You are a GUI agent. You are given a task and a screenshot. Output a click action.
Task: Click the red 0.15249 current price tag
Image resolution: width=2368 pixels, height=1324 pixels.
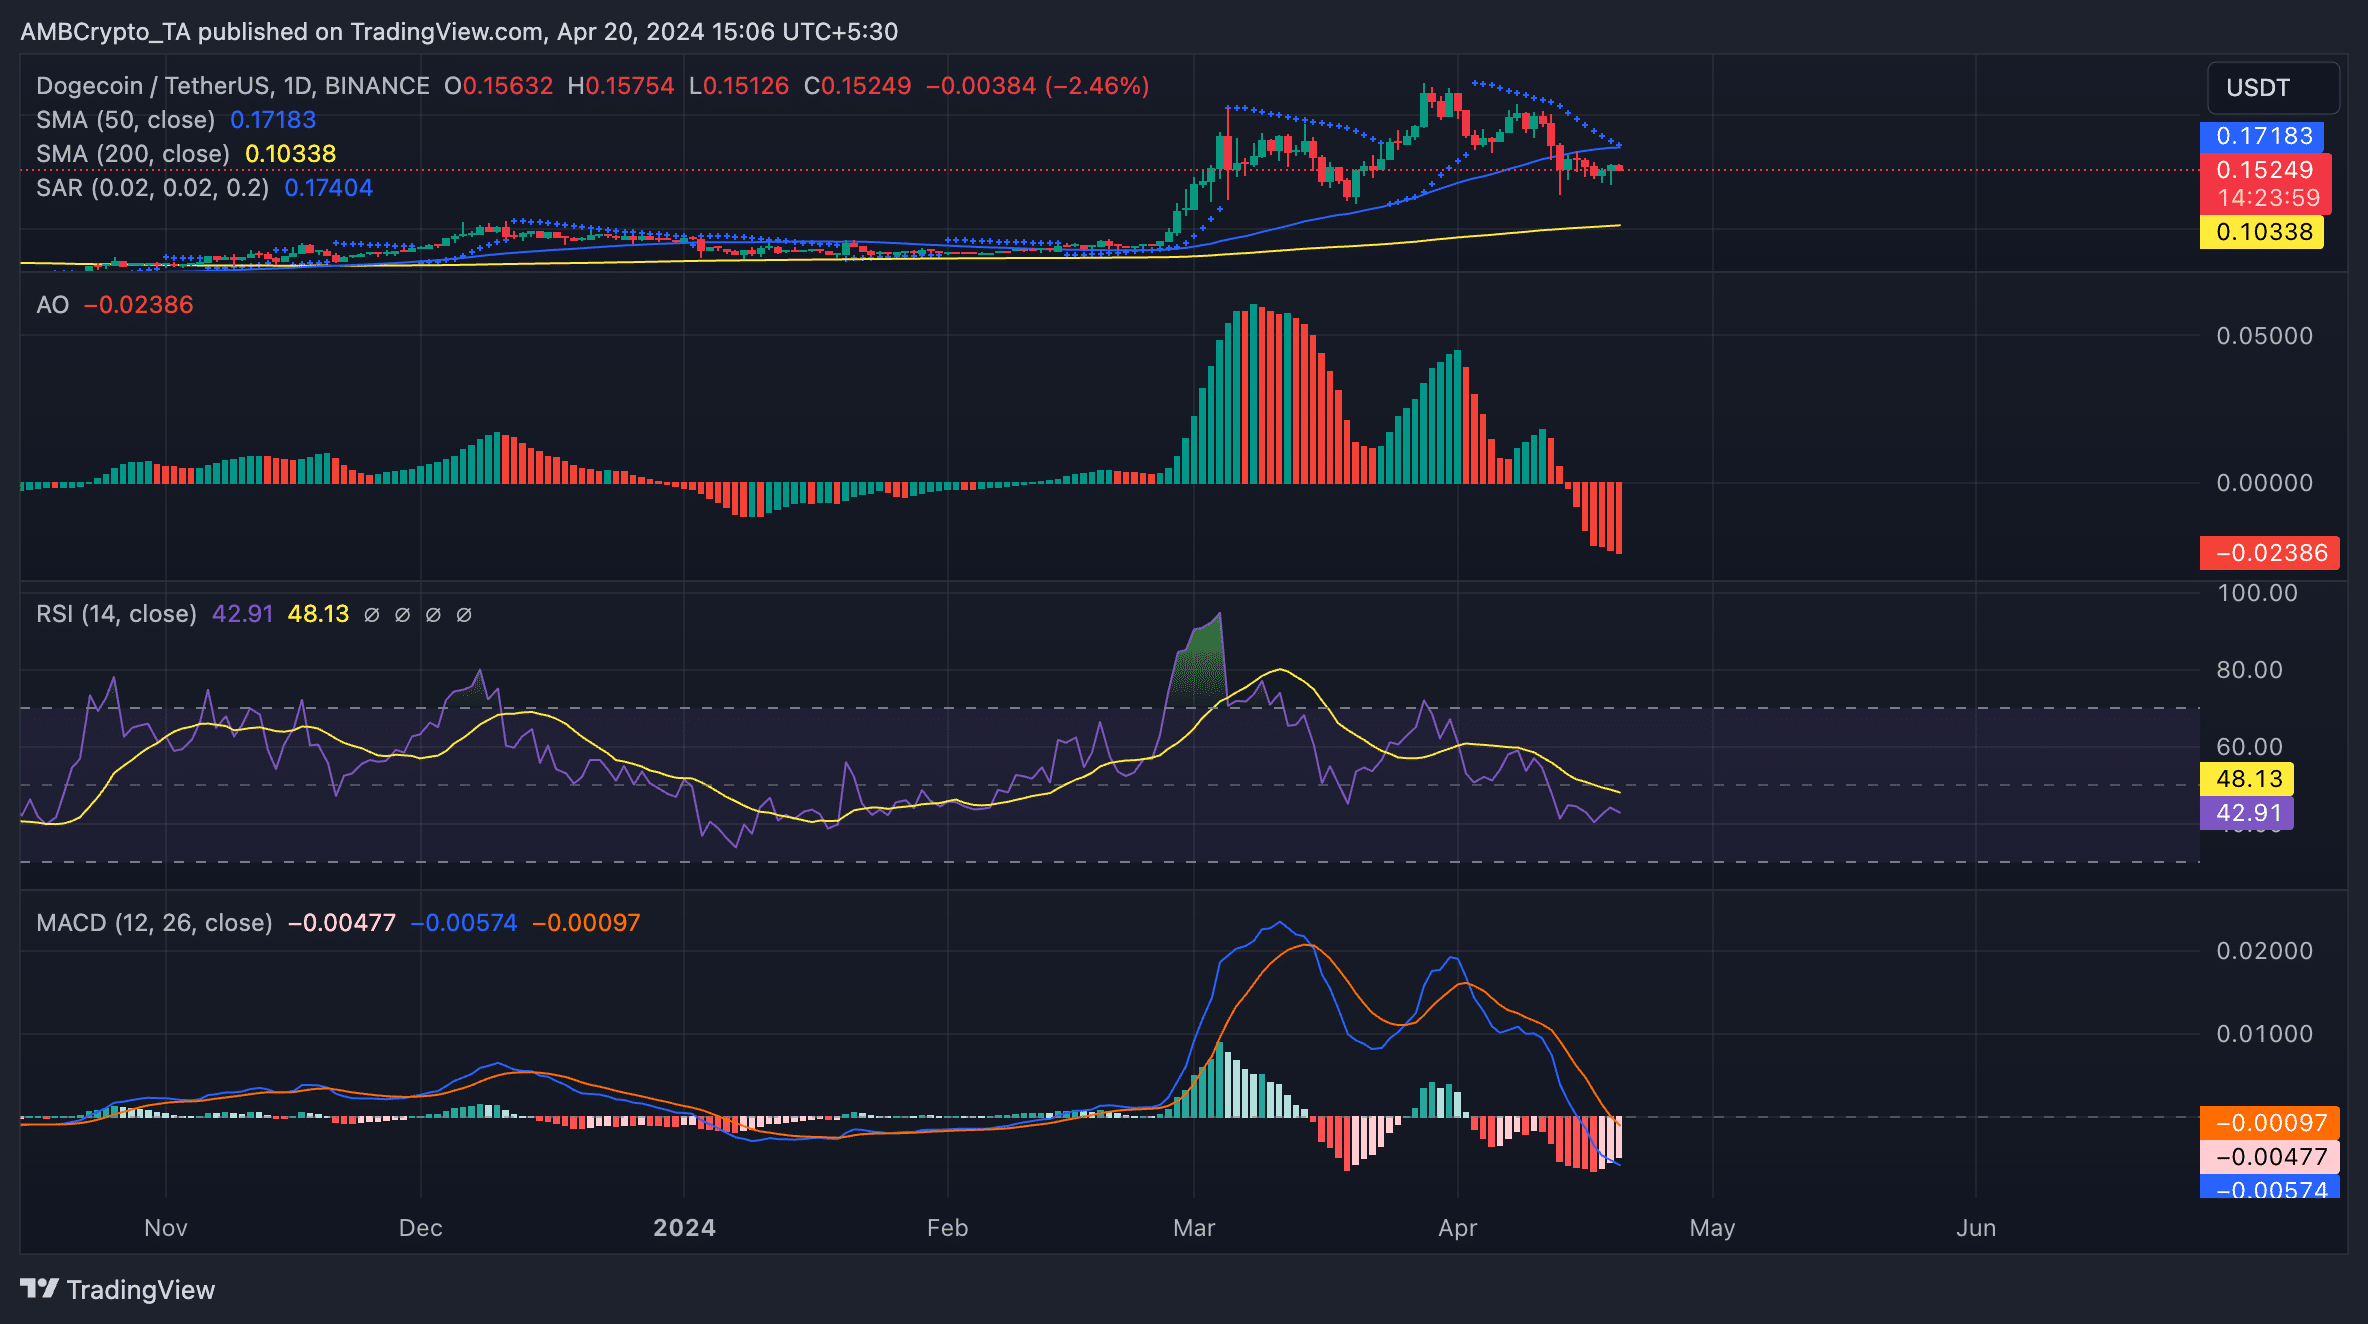pos(2266,170)
